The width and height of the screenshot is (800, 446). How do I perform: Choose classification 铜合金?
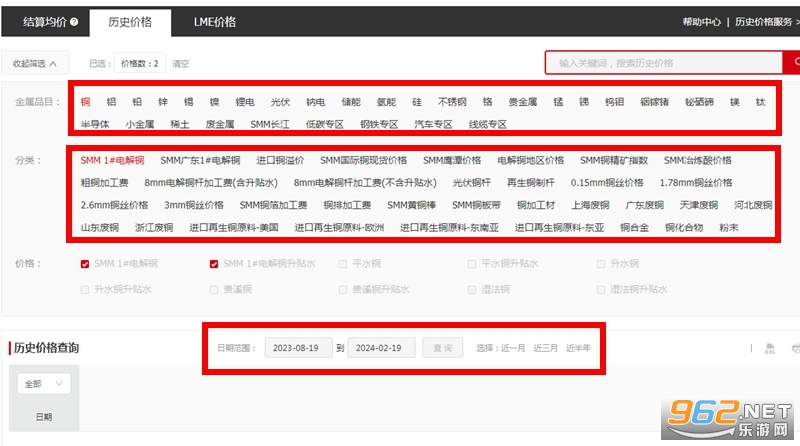634,228
